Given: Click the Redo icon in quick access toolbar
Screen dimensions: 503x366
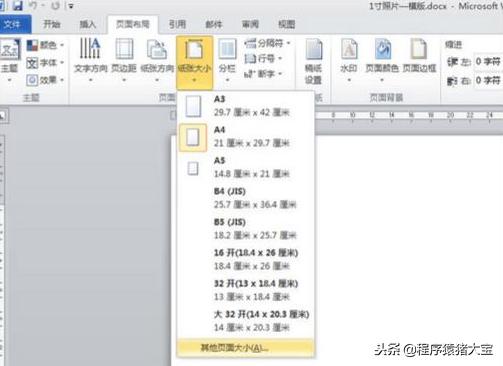Looking at the screenshot, I should point(55,6).
